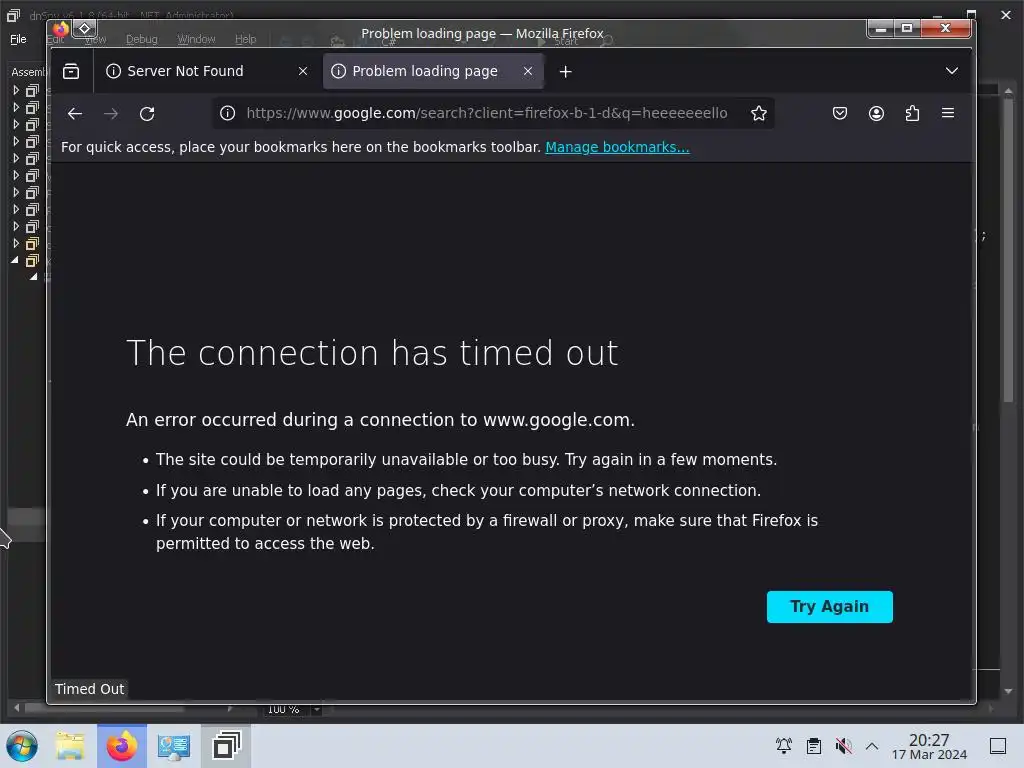Select the first assembly icon in dnSpy tree
The image size is (1024, 768).
(x=32, y=90)
